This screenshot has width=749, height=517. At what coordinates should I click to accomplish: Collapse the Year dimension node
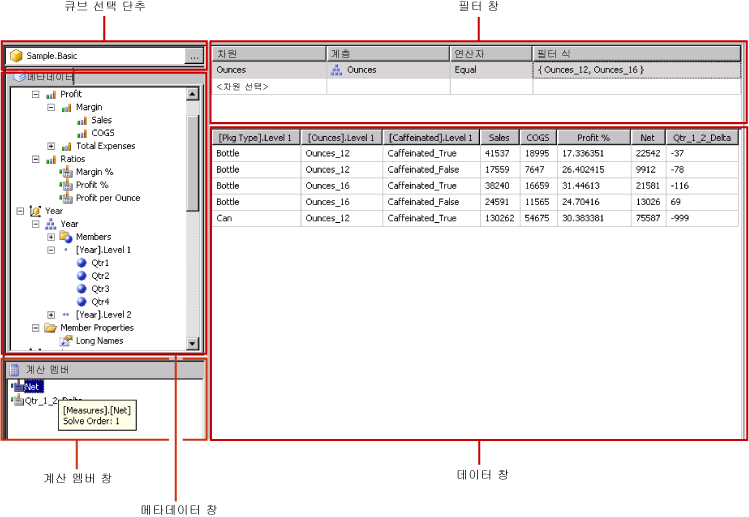click(20, 211)
